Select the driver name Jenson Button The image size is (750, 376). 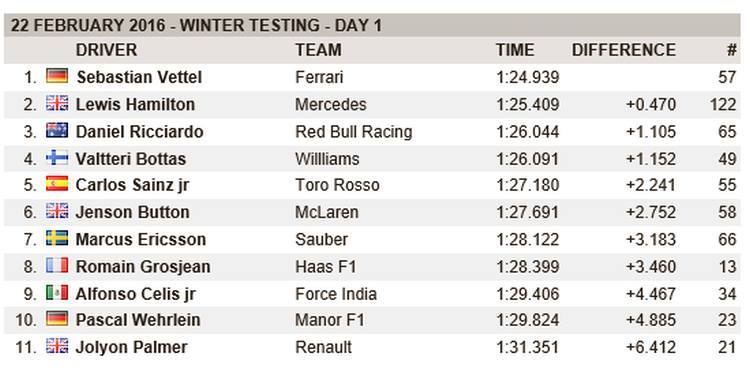click(x=132, y=212)
